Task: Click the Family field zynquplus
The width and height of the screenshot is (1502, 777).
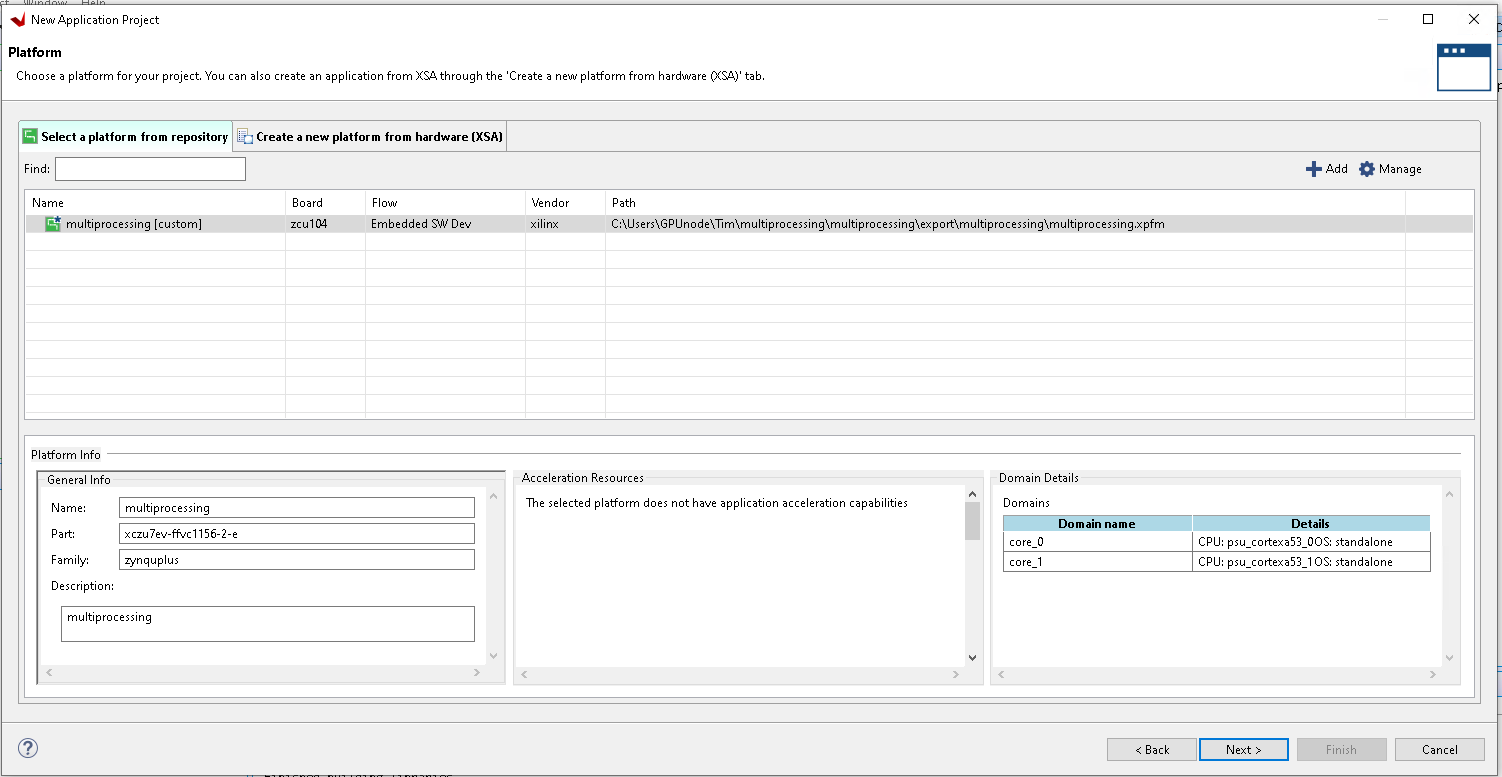Action: (x=296, y=560)
